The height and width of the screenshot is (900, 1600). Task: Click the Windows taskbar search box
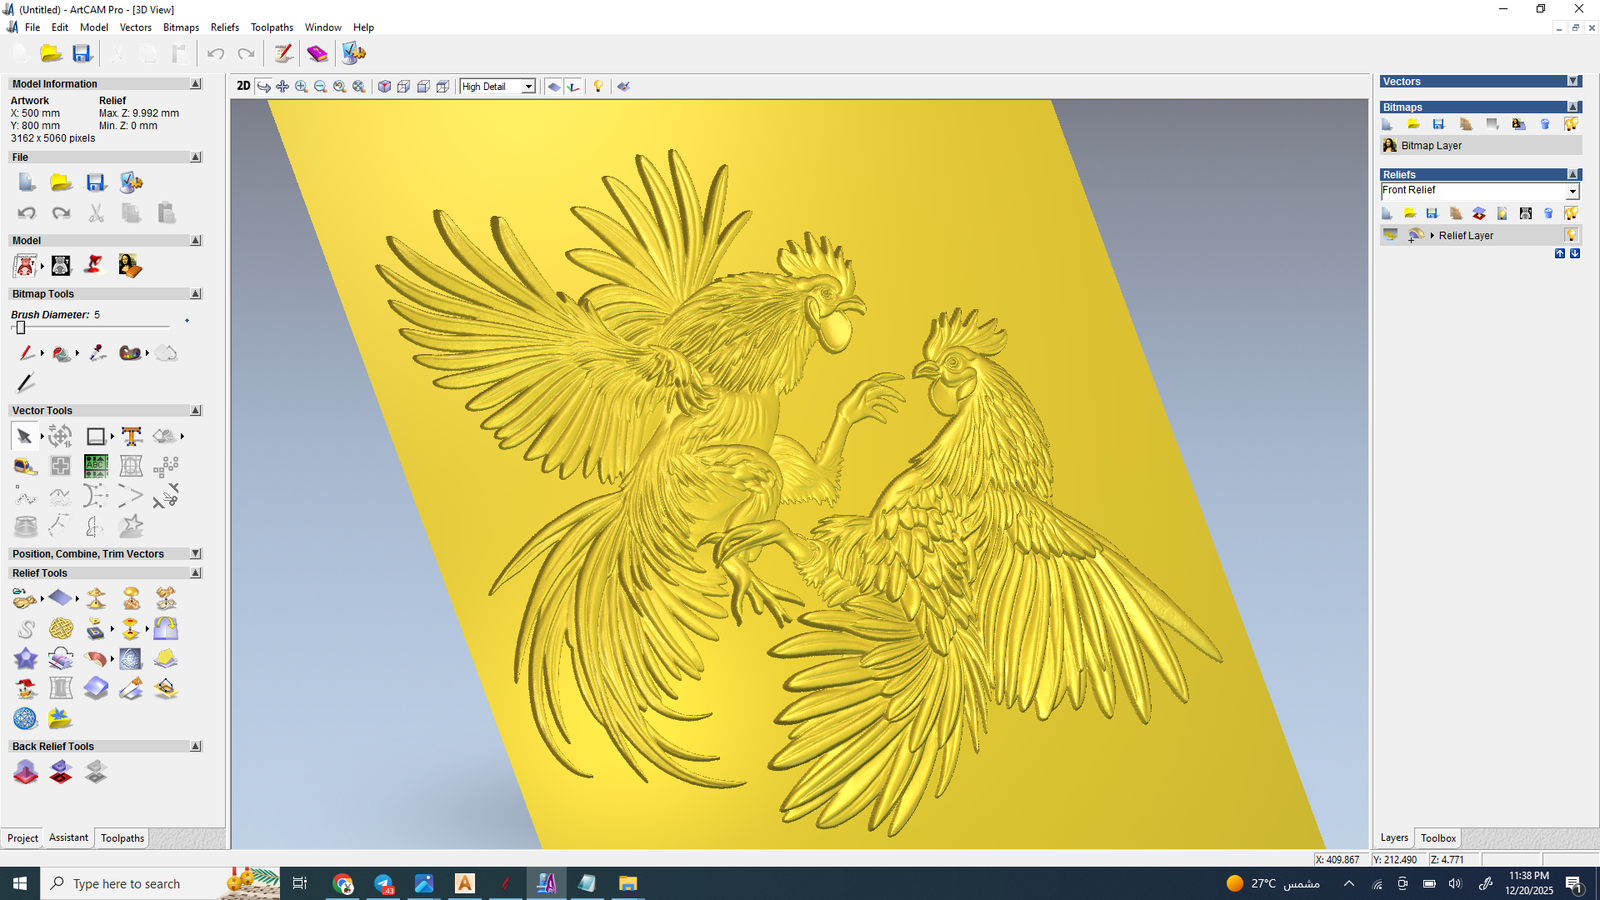tap(140, 884)
